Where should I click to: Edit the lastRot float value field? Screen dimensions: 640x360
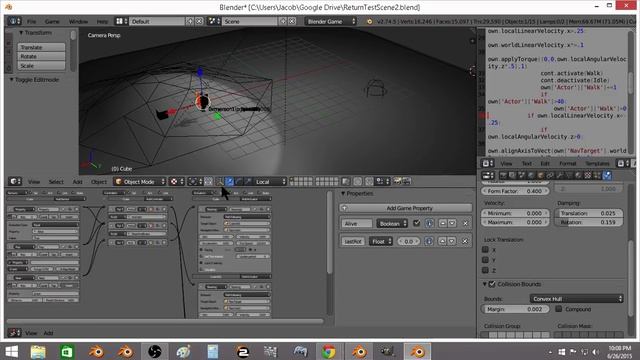point(408,241)
